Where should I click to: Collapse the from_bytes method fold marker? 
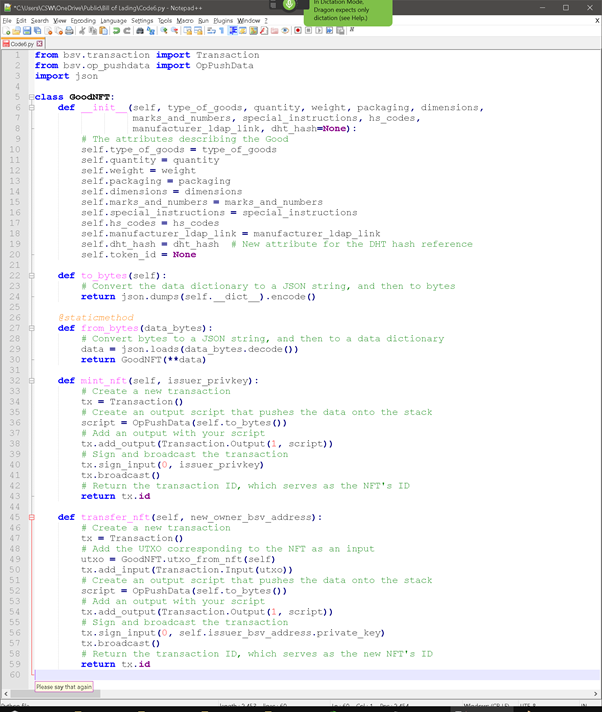click(x=31, y=328)
